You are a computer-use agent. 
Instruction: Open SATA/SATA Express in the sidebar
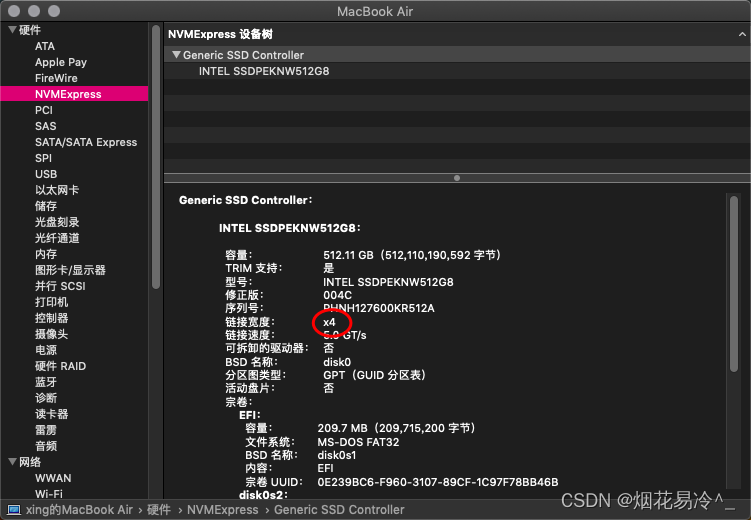(86, 142)
